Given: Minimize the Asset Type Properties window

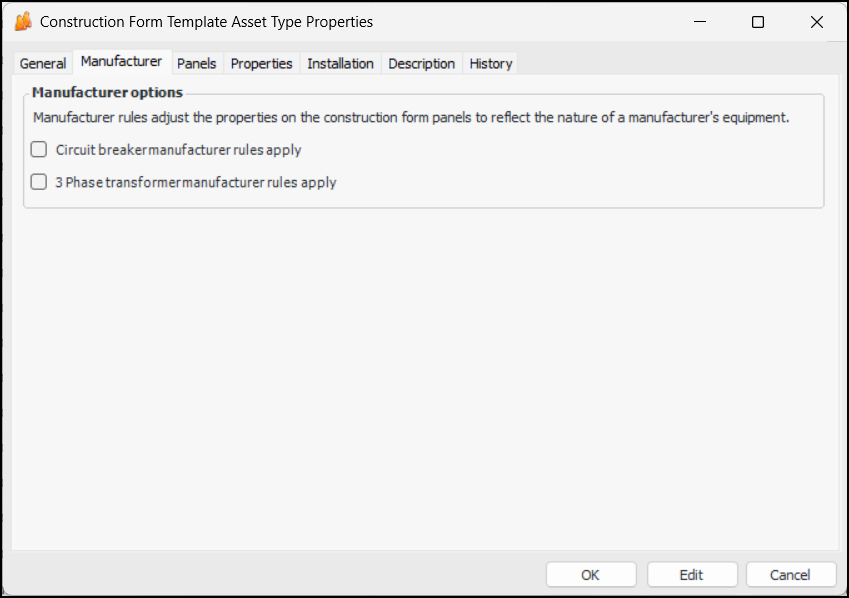Looking at the screenshot, I should click(x=699, y=22).
